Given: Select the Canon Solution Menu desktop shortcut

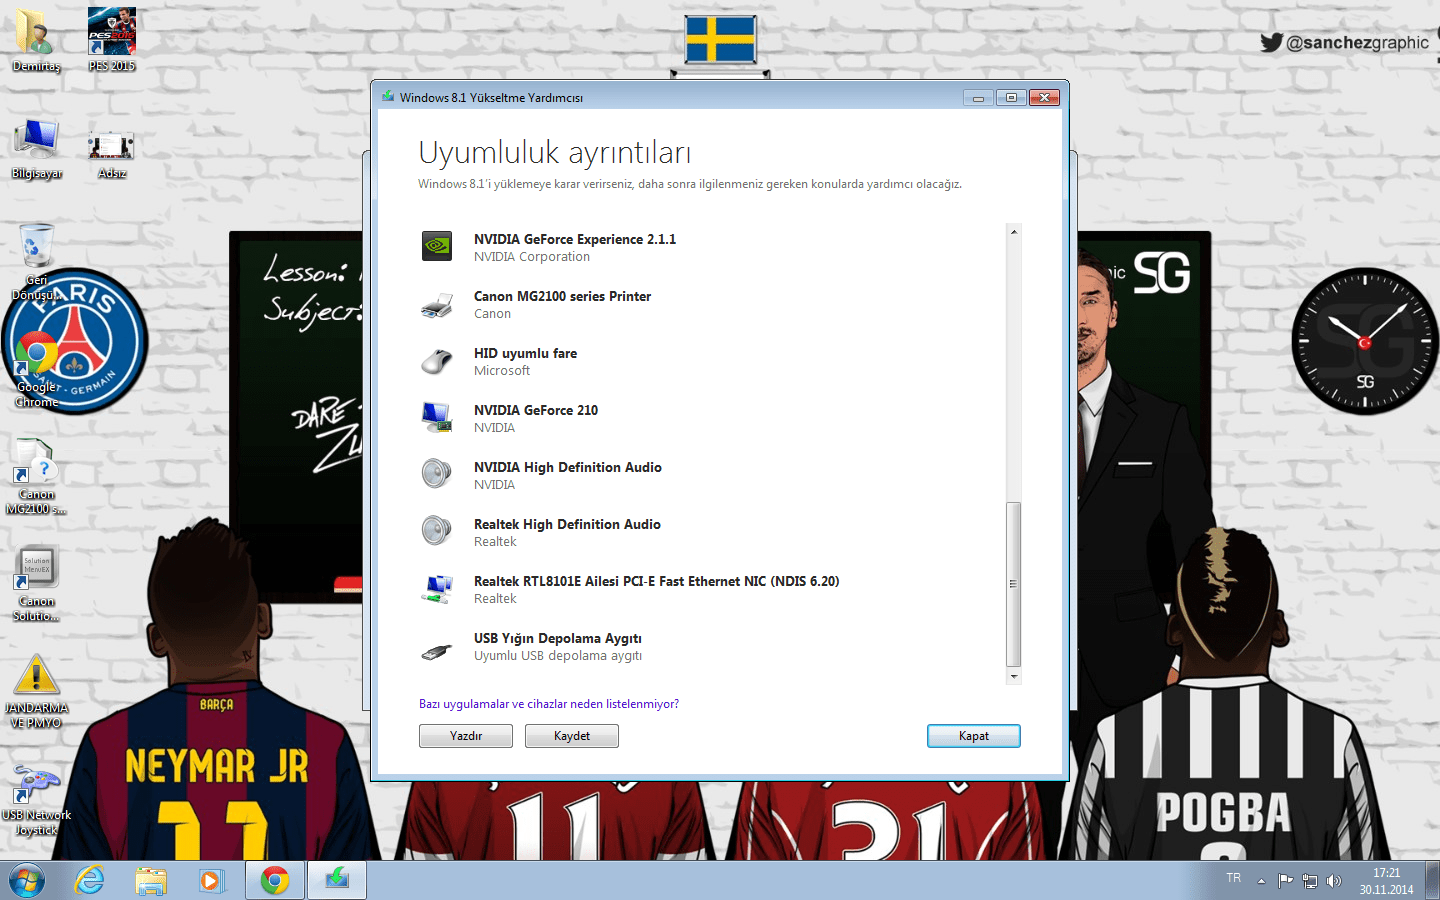Looking at the screenshot, I should click(x=36, y=584).
